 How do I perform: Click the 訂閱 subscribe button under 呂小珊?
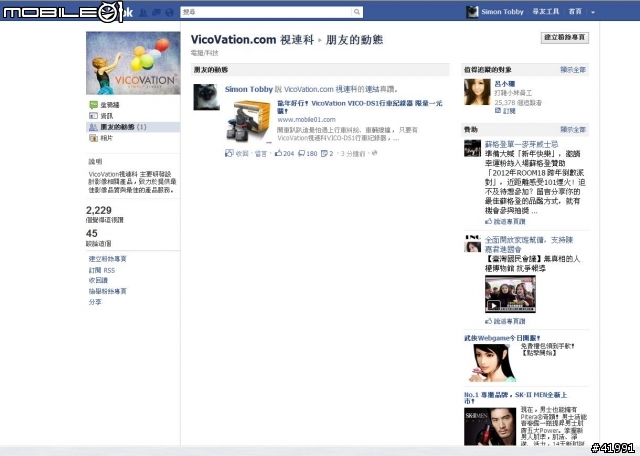click(505, 111)
